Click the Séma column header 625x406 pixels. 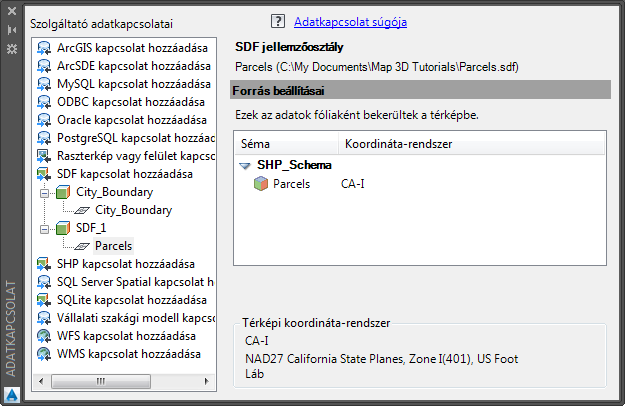click(x=256, y=144)
